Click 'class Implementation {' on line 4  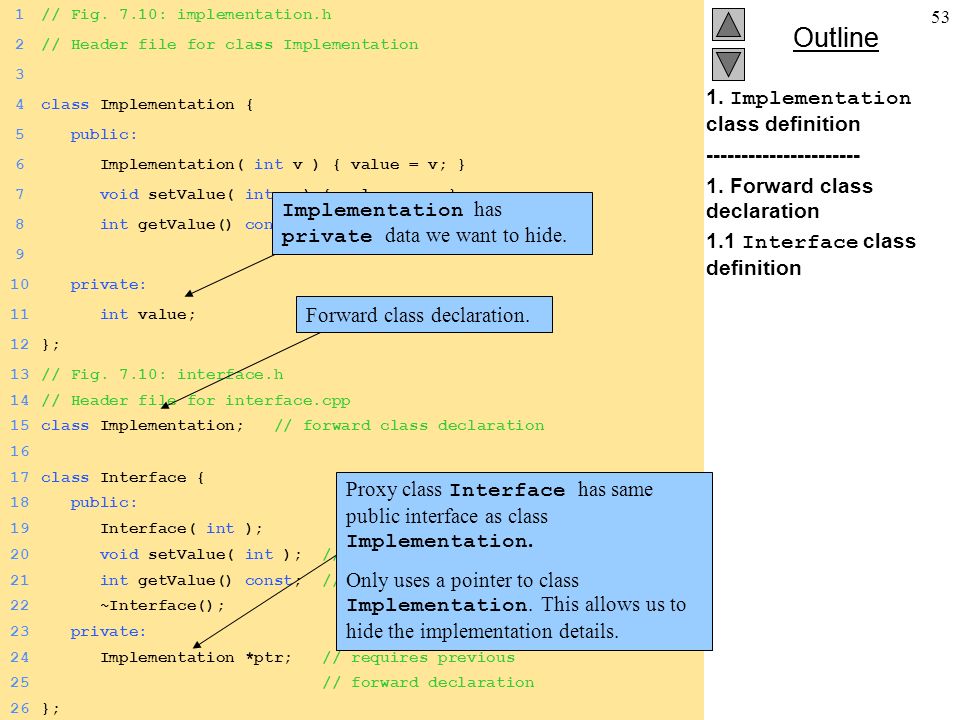coord(147,105)
